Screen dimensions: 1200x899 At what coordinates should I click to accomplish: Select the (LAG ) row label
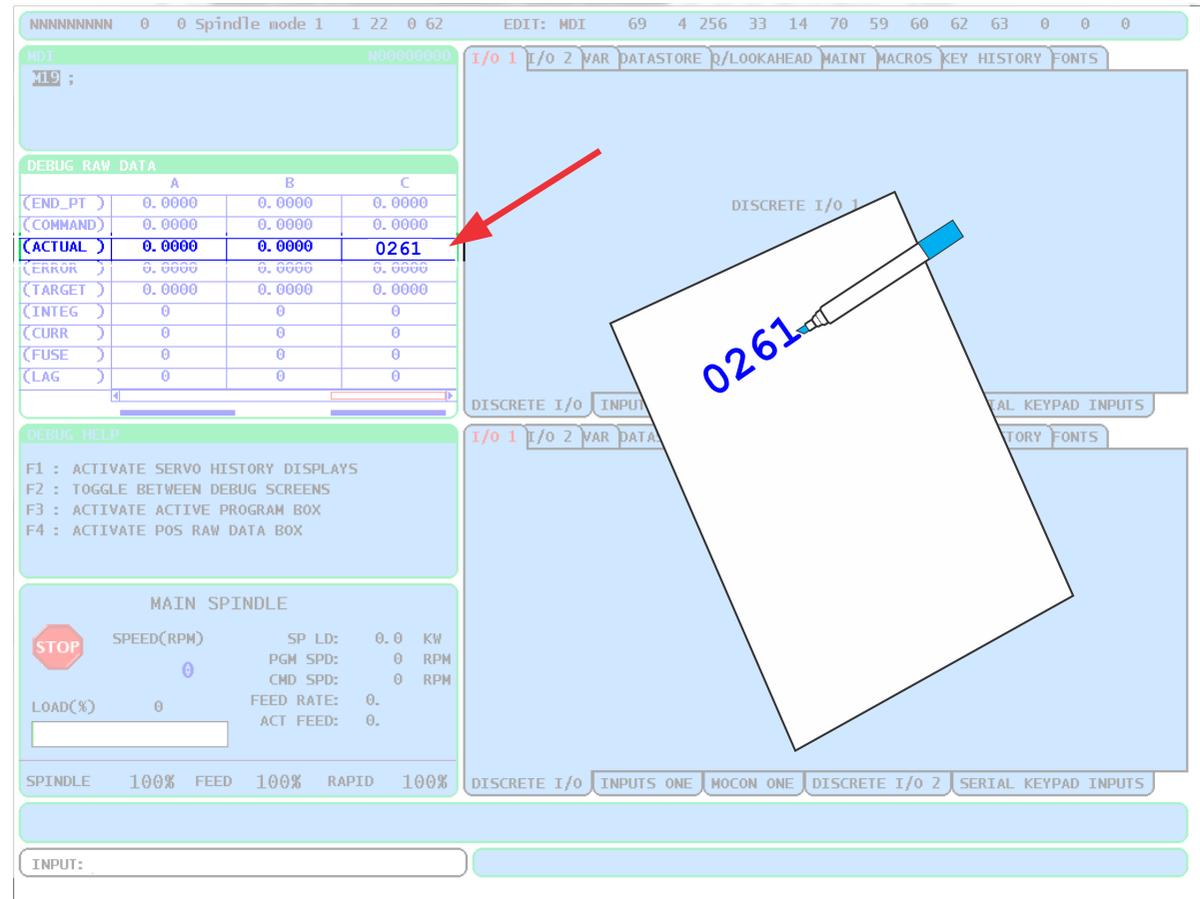[x=65, y=377]
